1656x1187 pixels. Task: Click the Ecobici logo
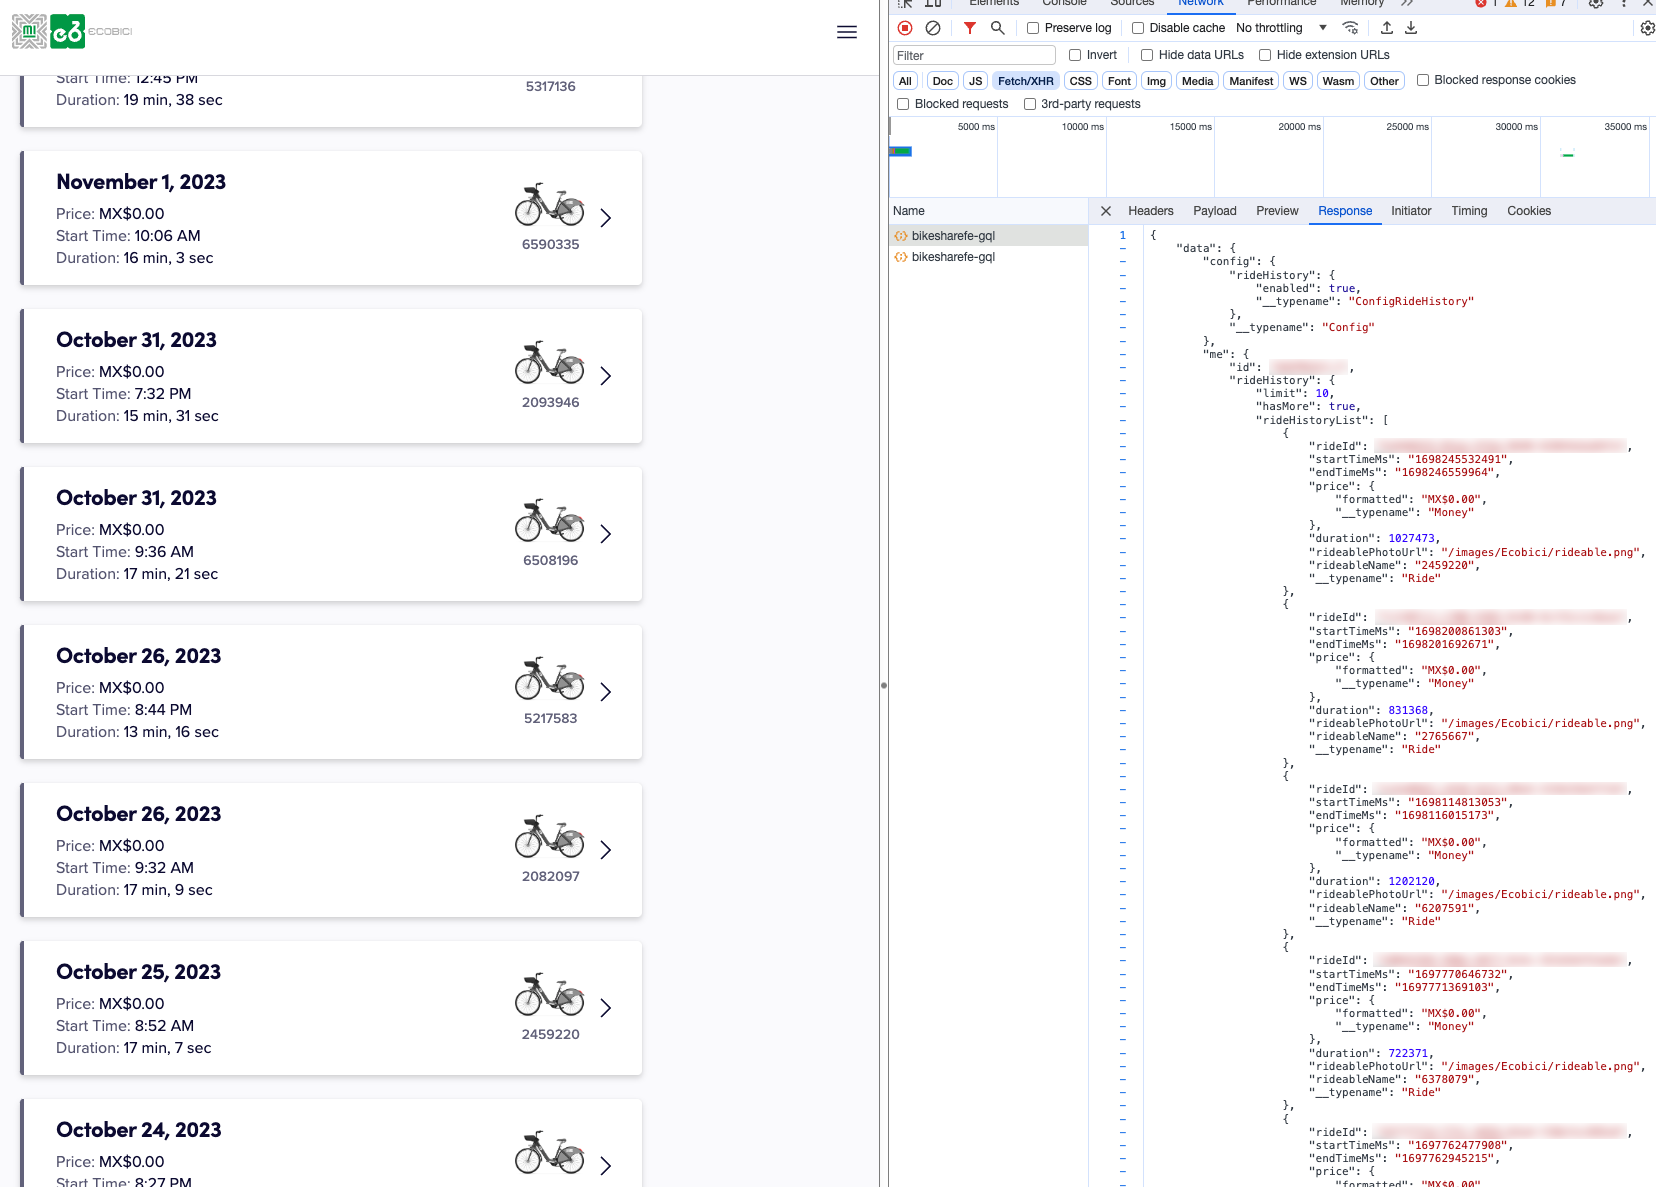tap(72, 32)
